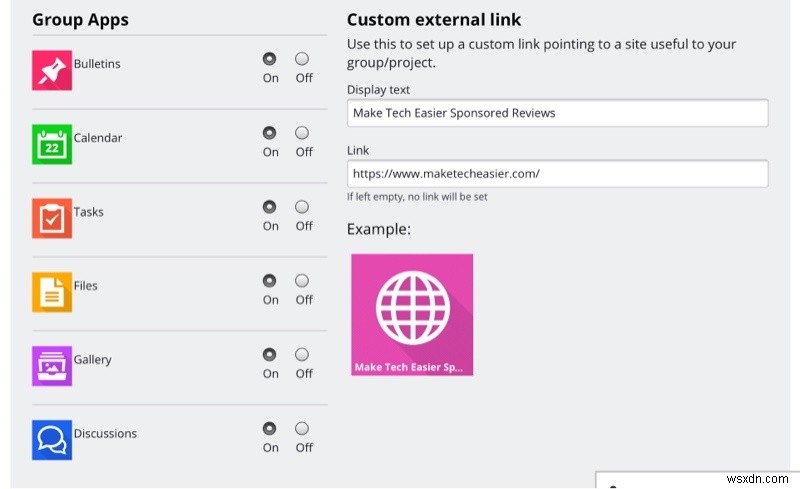Viewport: 800px width, 489px height.
Task: Click the 'Make Tech Easier Sp...' tile caption
Action: click(409, 367)
